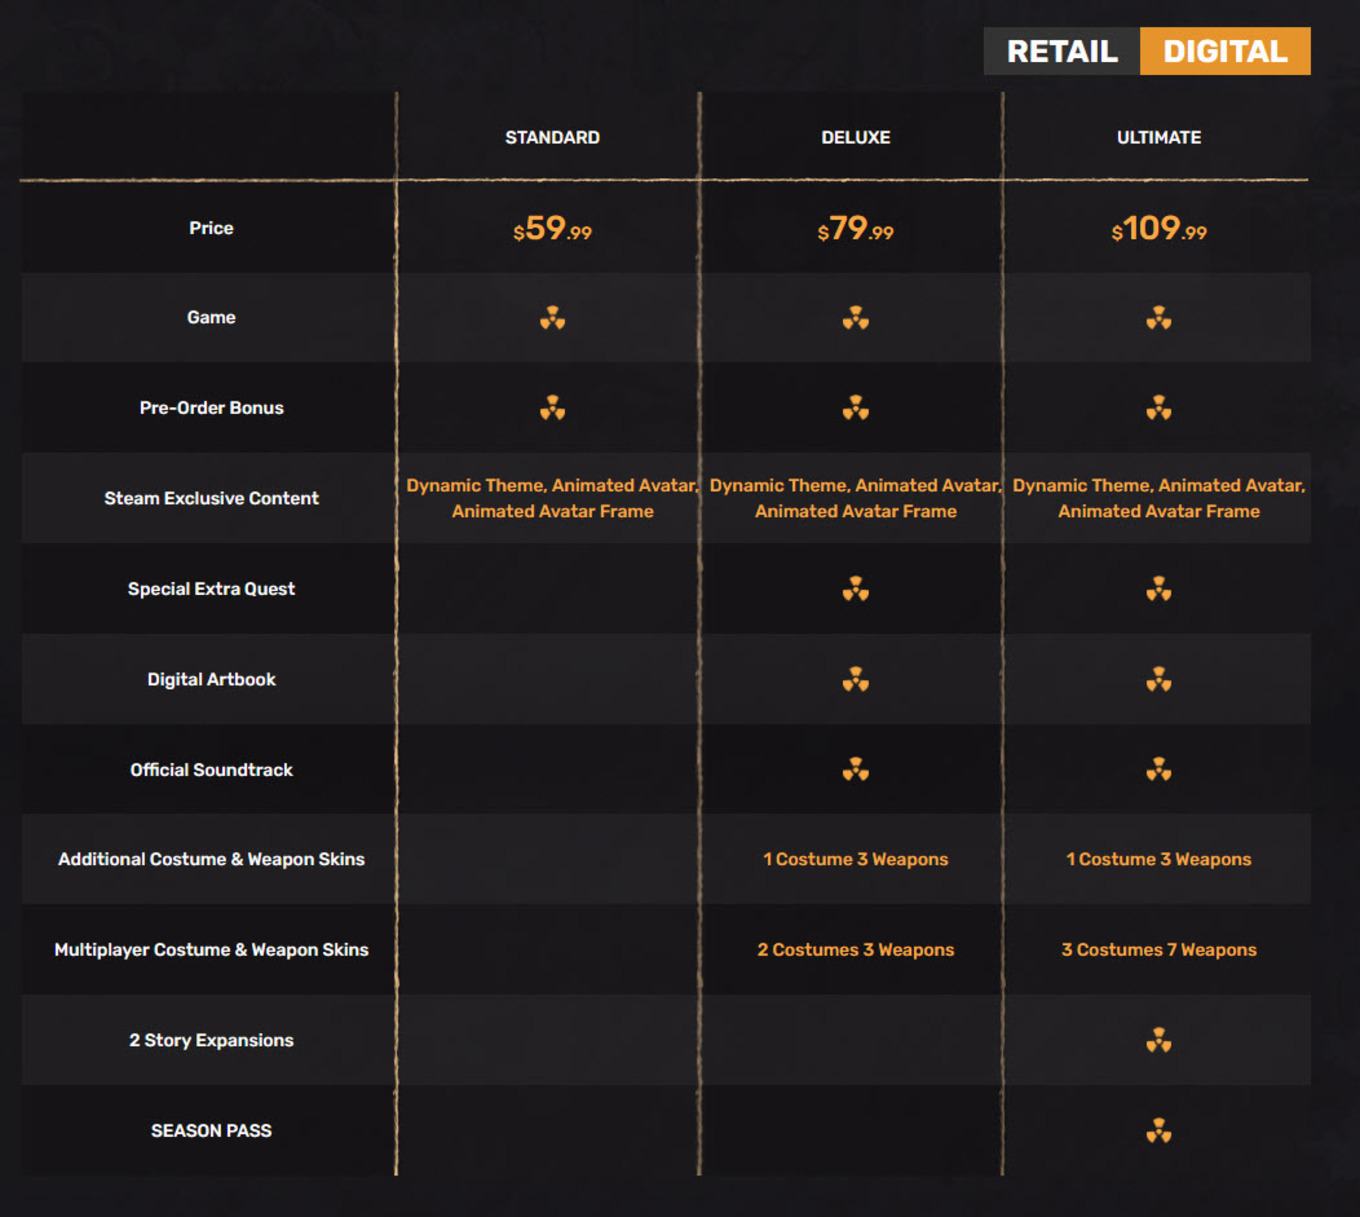Click Steam content text in Standard column
Viewport: 1360px width, 1217px height.
[x=552, y=498]
